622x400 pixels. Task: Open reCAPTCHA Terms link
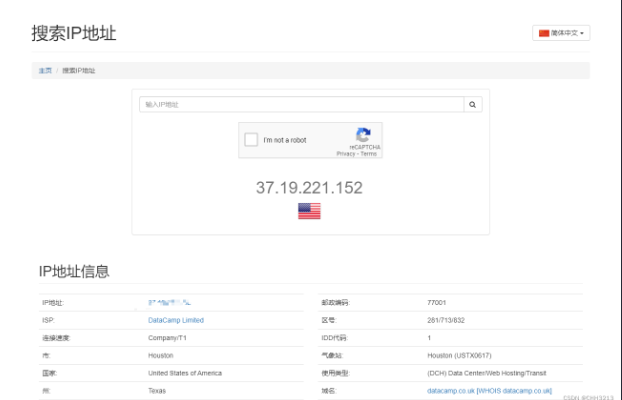[369, 154]
